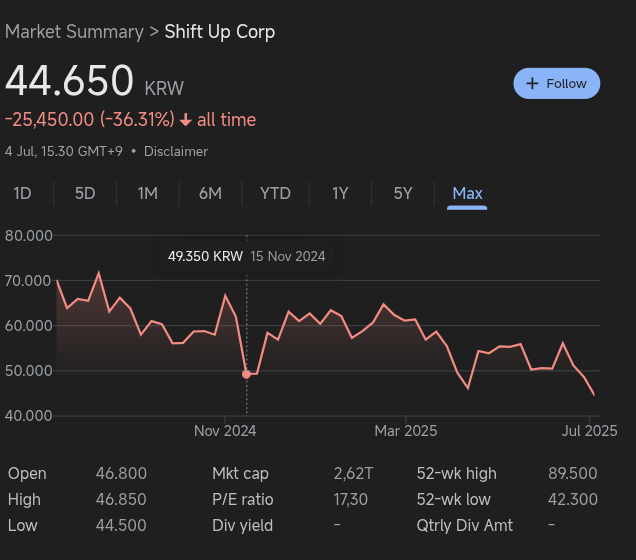Click the 40.000 axis label
The image size is (636, 560).
(x=28, y=416)
